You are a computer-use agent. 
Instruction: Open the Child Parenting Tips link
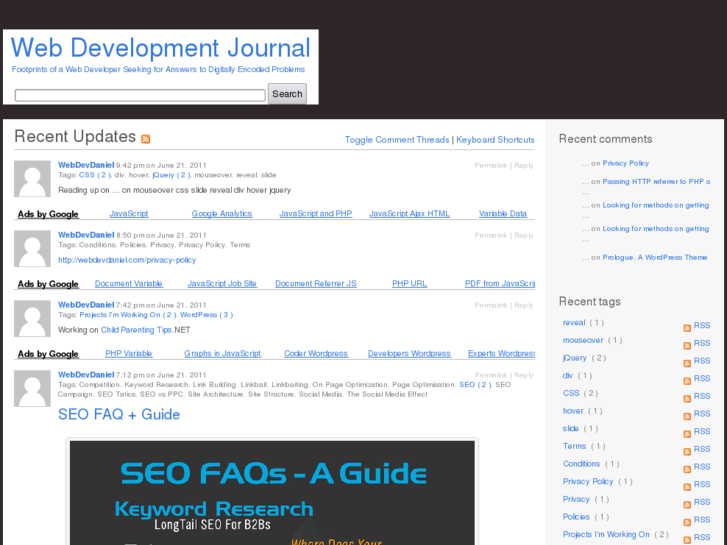point(137,330)
